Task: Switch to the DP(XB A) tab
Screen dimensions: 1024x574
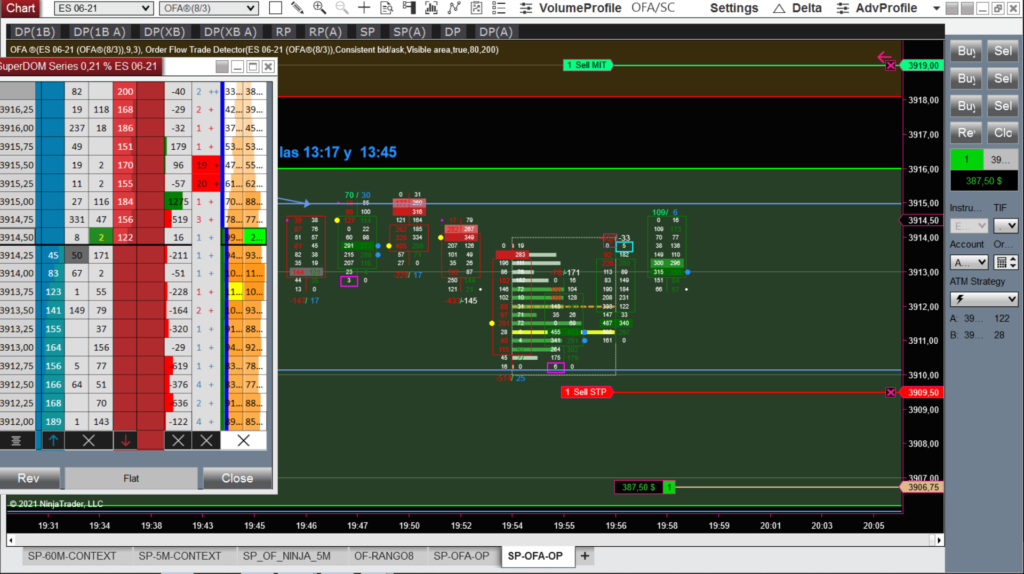Action: point(230,32)
